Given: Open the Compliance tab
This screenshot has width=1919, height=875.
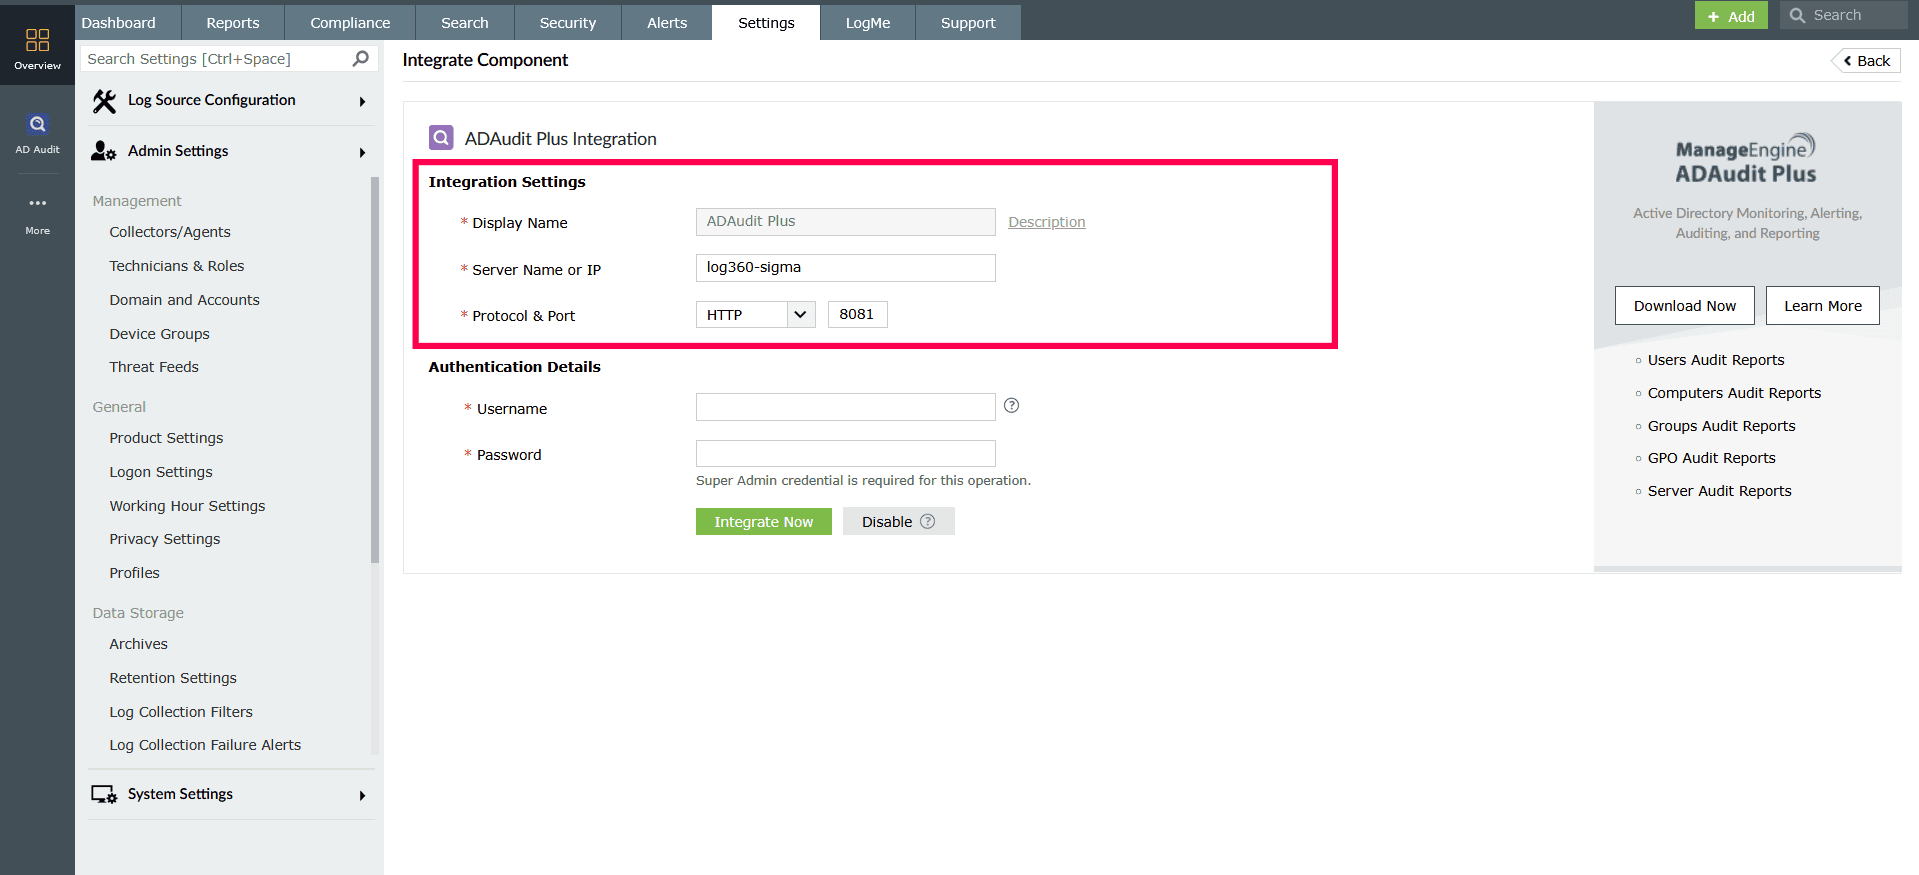Looking at the screenshot, I should (x=350, y=22).
